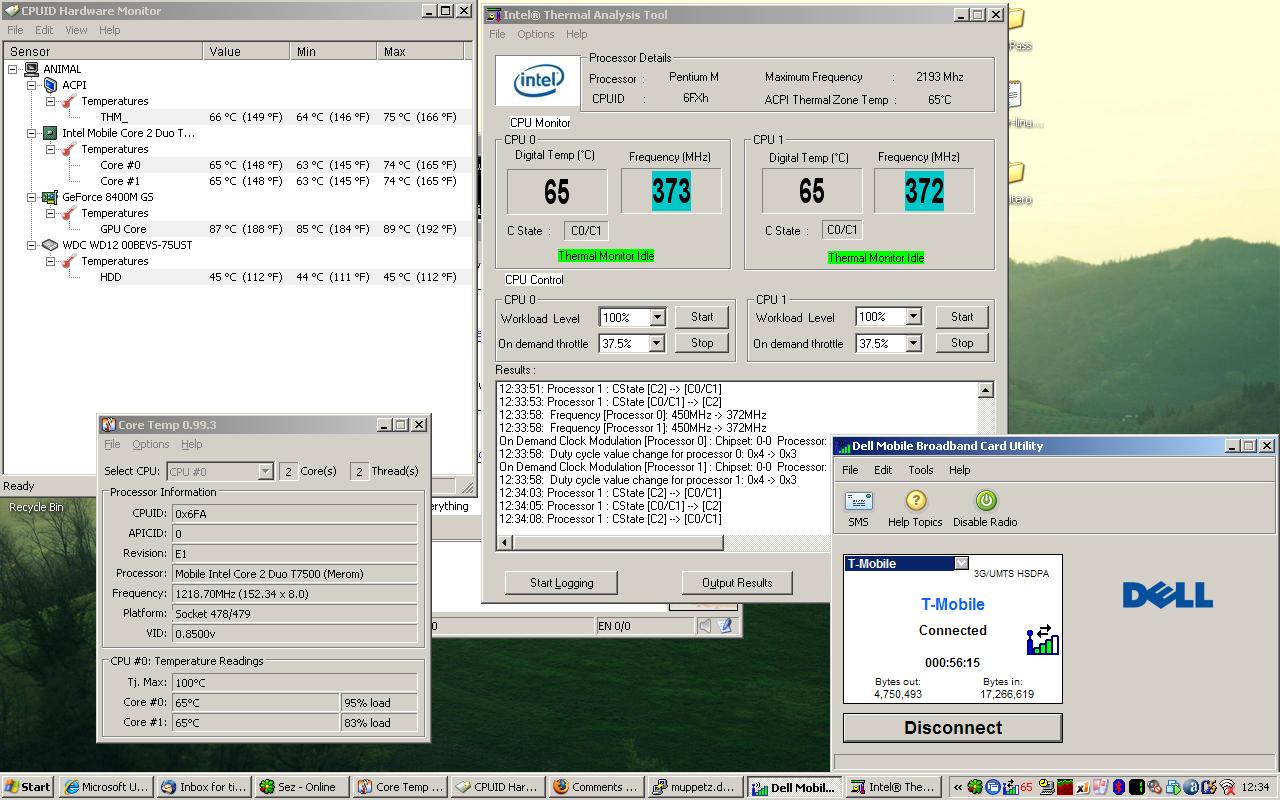Click Results horizontal scrollbar thumb
This screenshot has width=1280, height=800.
[617, 543]
